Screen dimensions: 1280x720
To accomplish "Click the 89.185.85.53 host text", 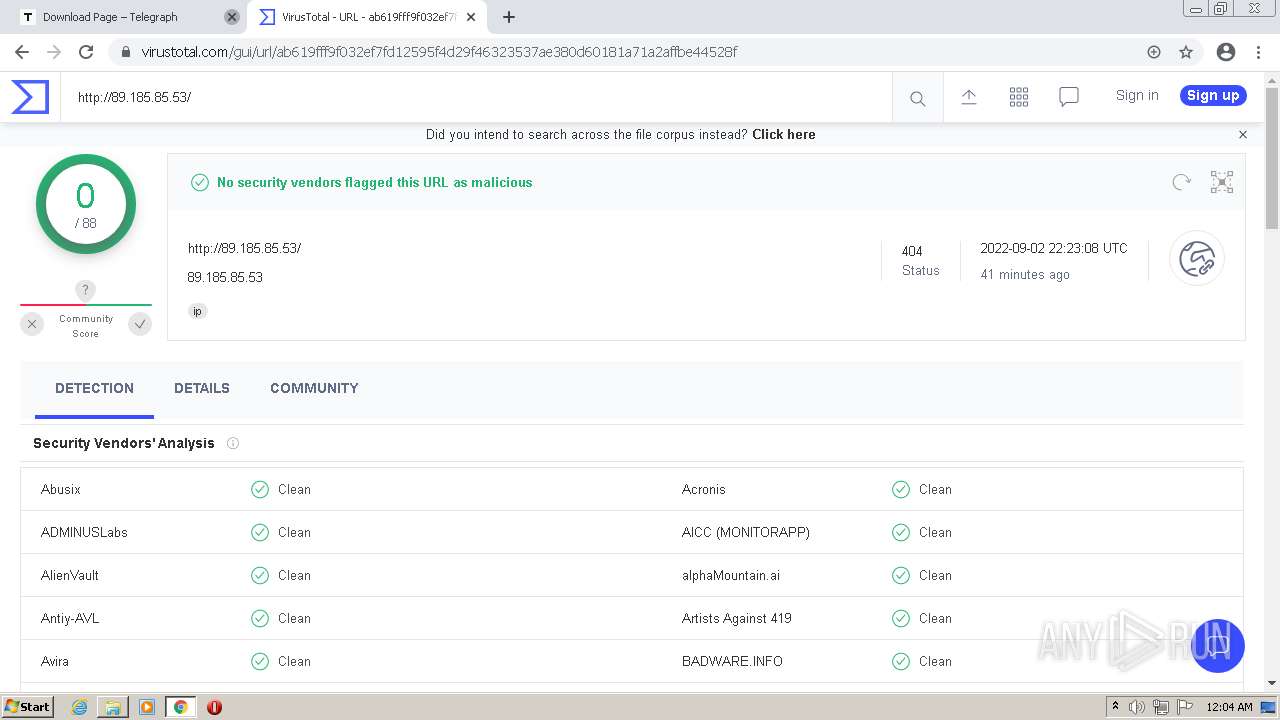I will tap(225, 277).
